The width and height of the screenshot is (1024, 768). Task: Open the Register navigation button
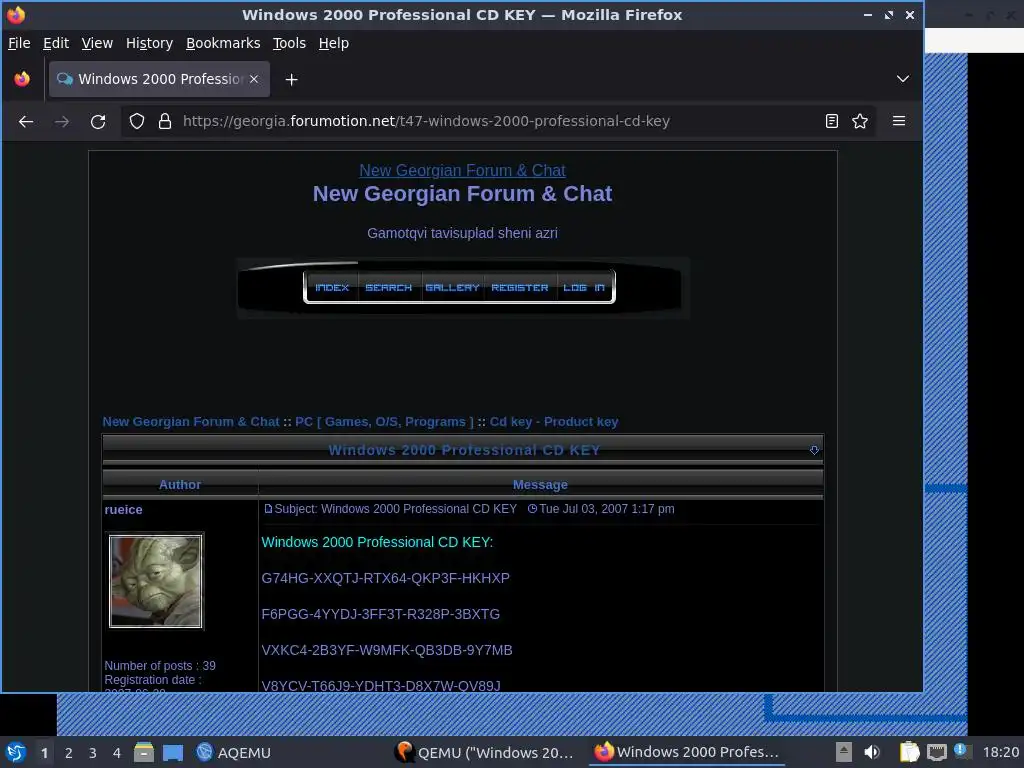click(520, 287)
